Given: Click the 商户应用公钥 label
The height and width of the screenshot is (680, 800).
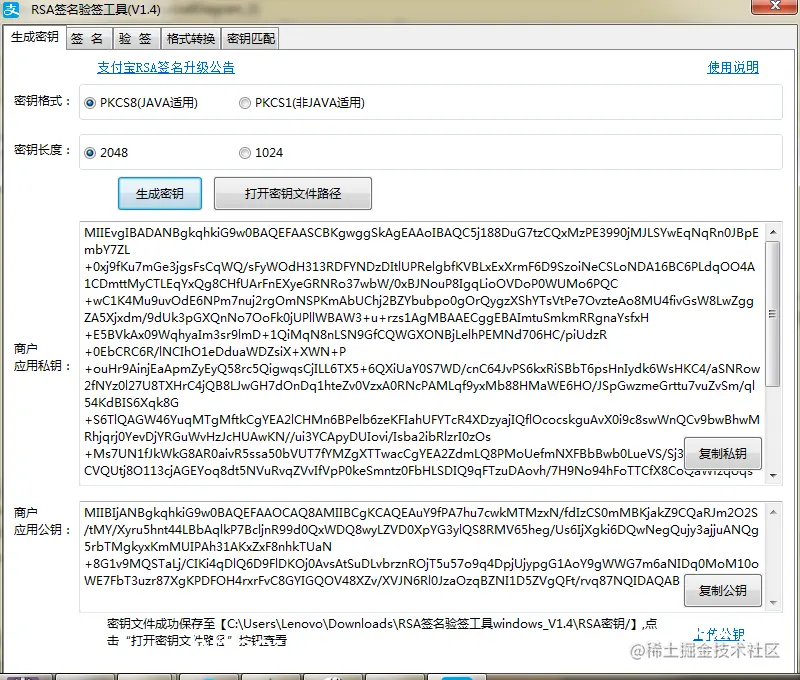Looking at the screenshot, I should (x=42, y=521).
